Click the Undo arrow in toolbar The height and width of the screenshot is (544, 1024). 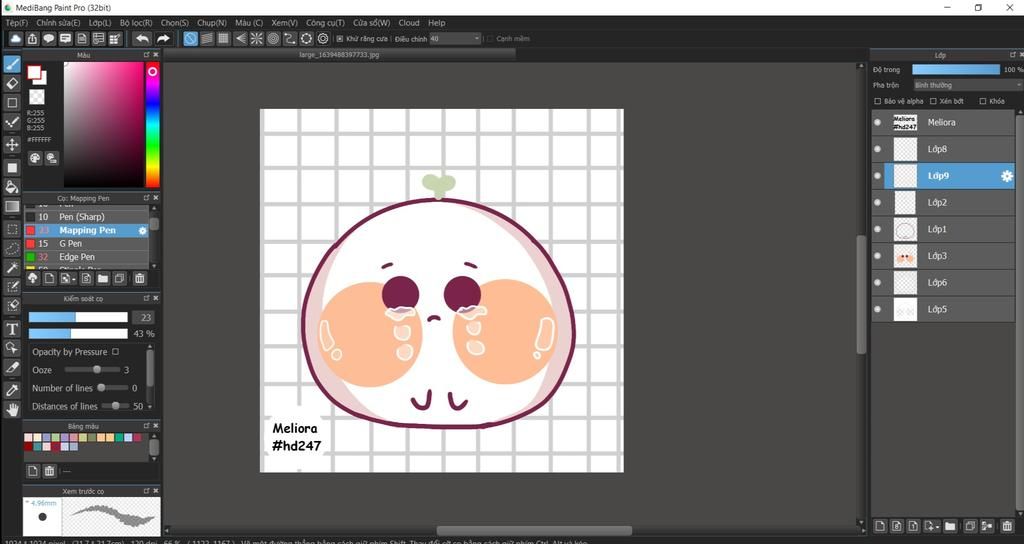(x=142, y=39)
